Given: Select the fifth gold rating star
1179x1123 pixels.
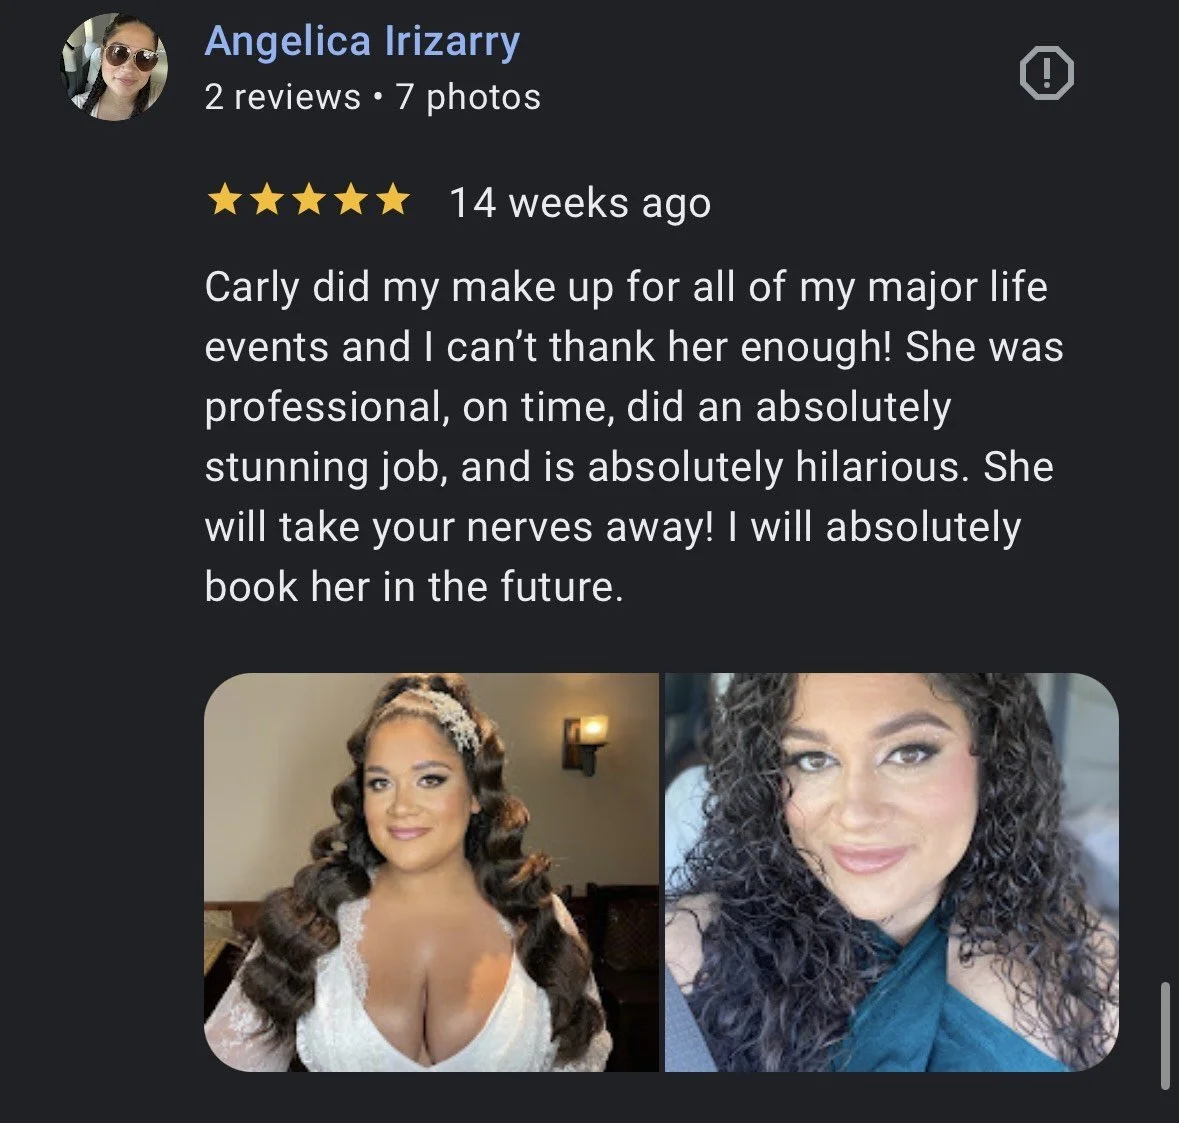Looking at the screenshot, I should tap(392, 201).
